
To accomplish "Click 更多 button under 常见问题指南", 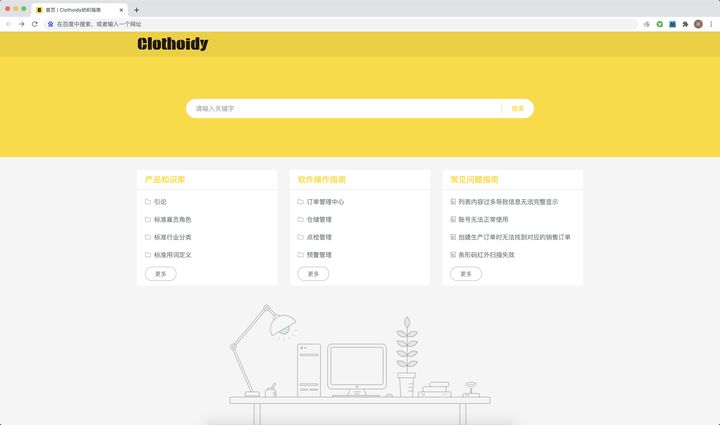I will [466, 274].
